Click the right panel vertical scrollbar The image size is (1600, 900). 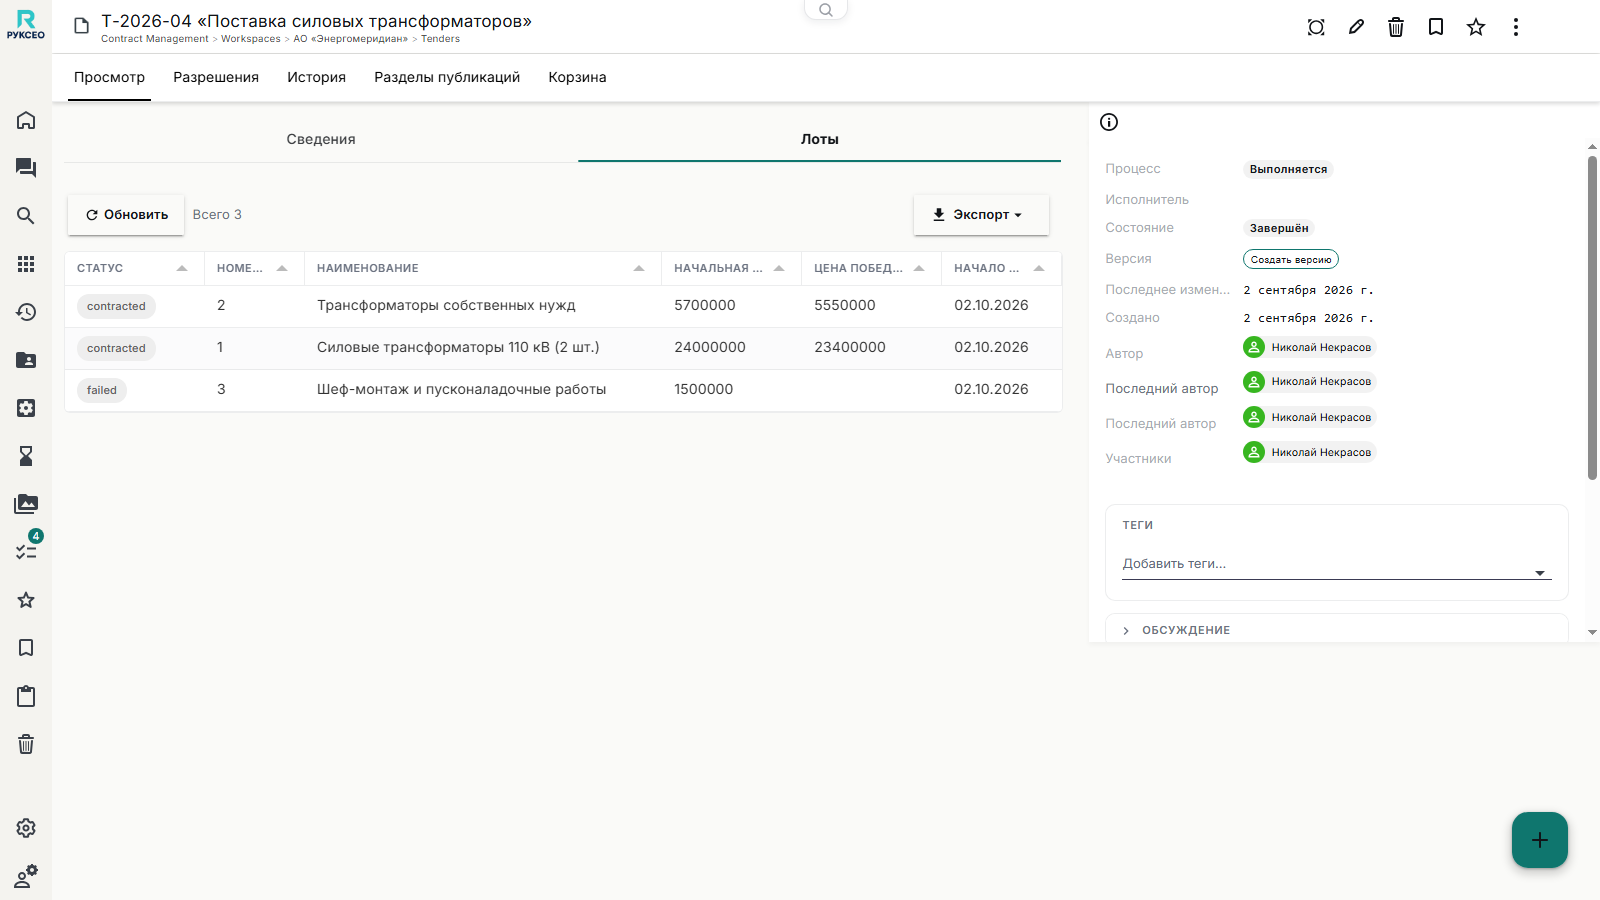(x=1592, y=318)
